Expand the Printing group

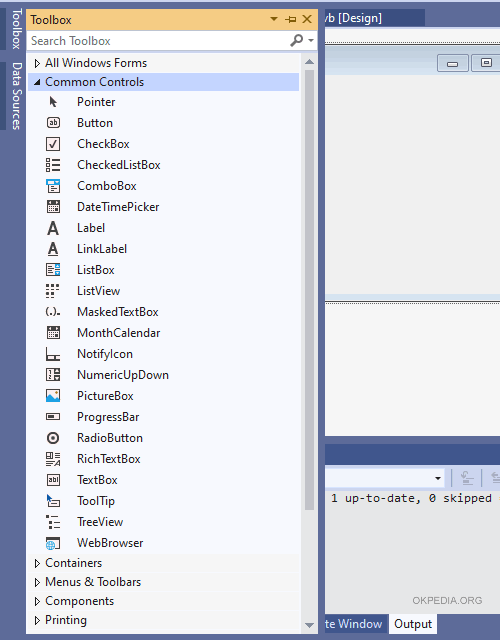tap(38, 620)
